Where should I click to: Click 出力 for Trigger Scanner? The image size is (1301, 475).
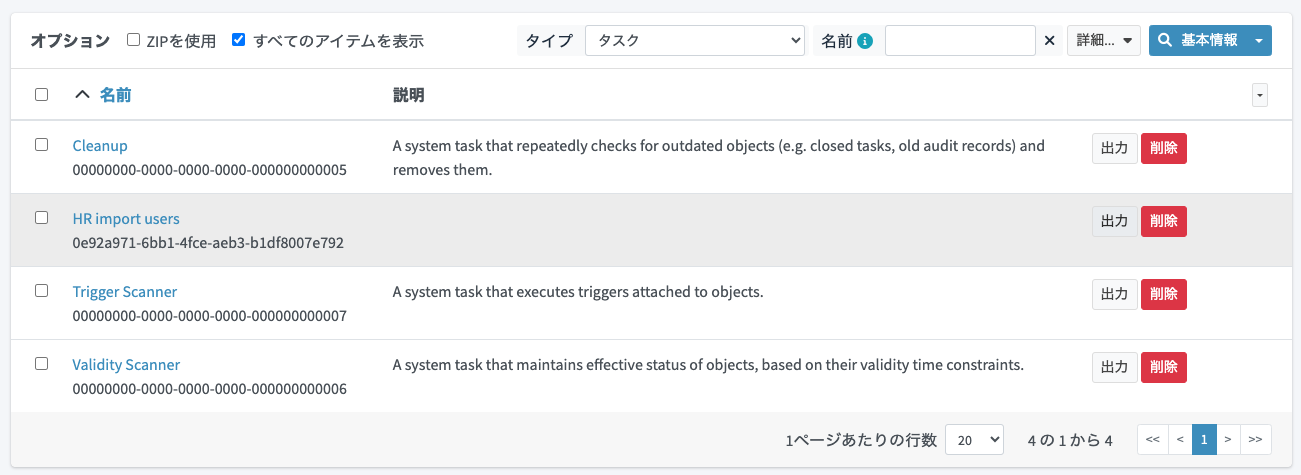(1114, 294)
